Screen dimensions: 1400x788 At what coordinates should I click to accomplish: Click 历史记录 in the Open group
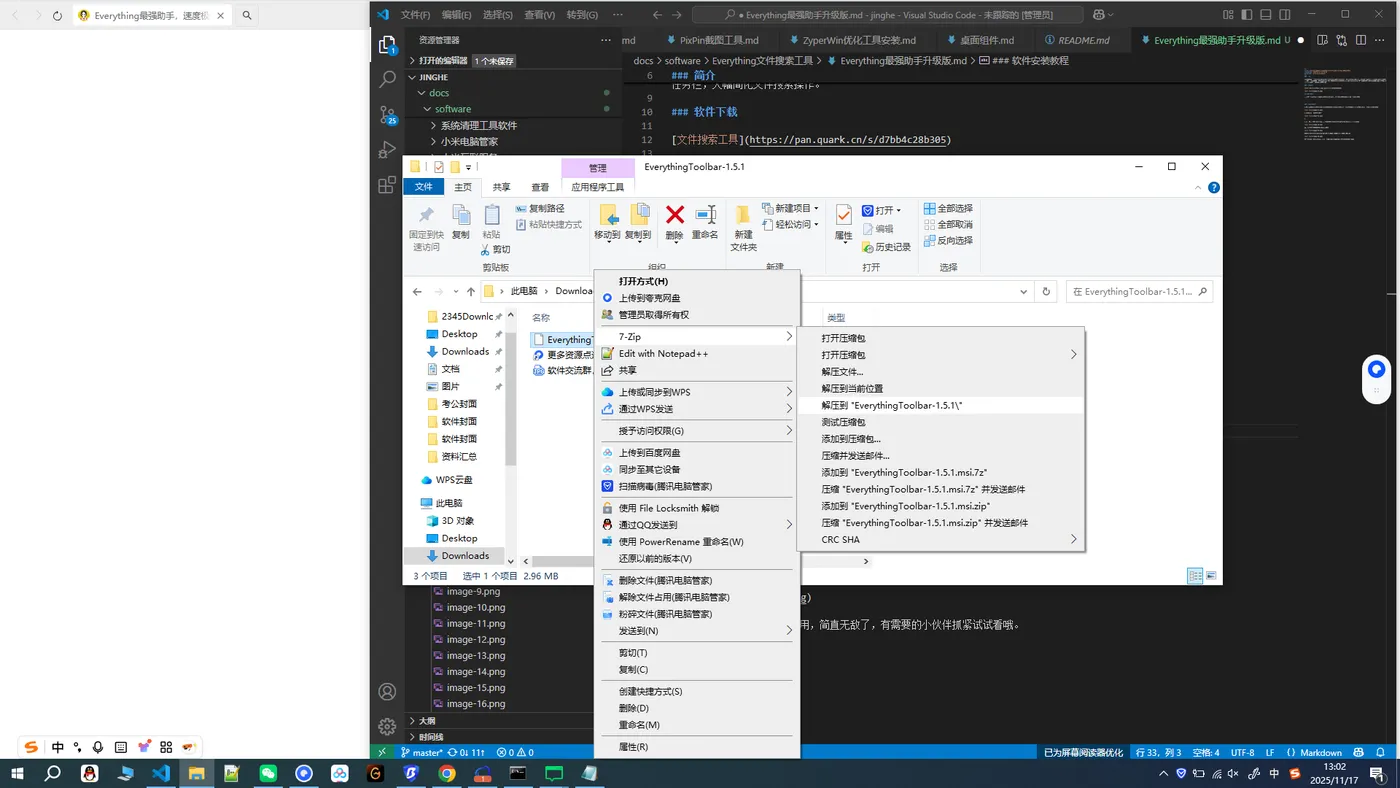pyautogui.click(x=887, y=247)
